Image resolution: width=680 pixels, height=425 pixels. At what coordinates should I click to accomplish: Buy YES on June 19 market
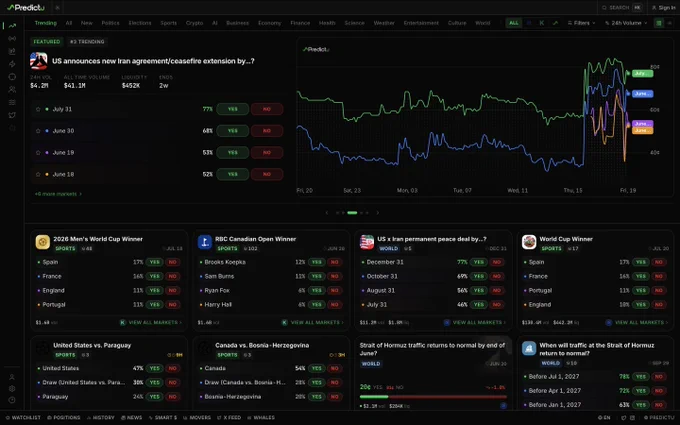pos(233,153)
